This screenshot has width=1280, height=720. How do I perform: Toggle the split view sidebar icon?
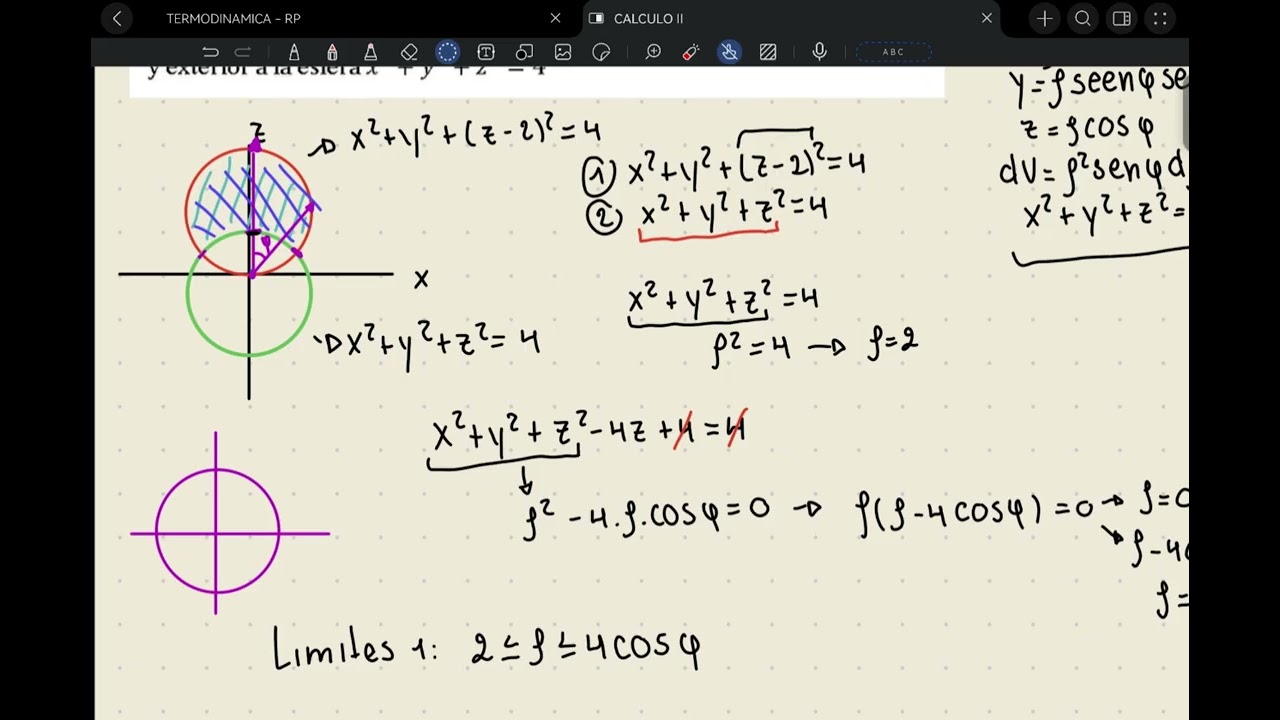[1122, 18]
